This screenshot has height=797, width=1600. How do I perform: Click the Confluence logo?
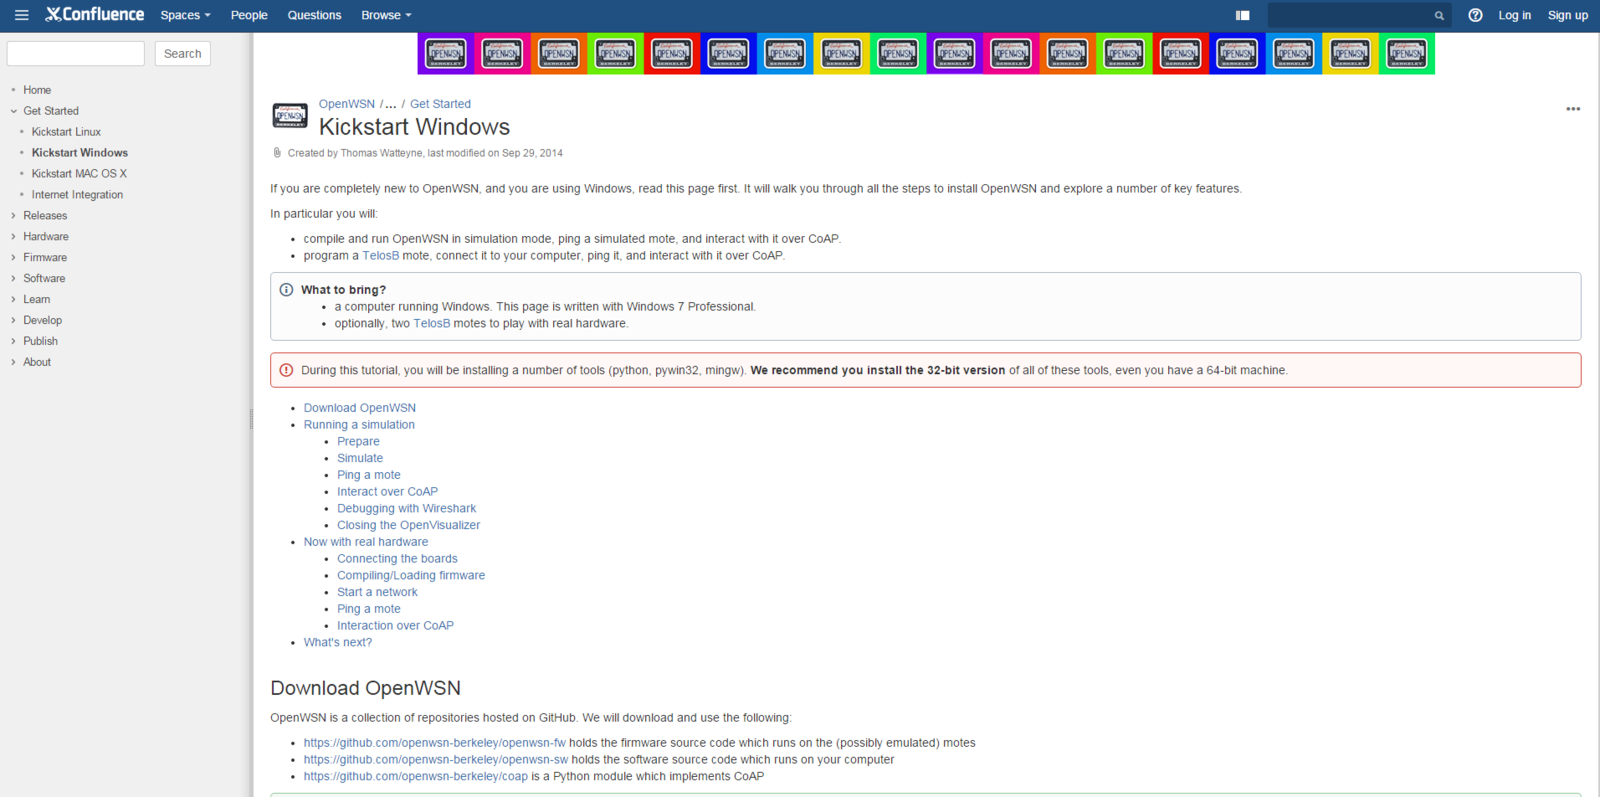click(95, 14)
